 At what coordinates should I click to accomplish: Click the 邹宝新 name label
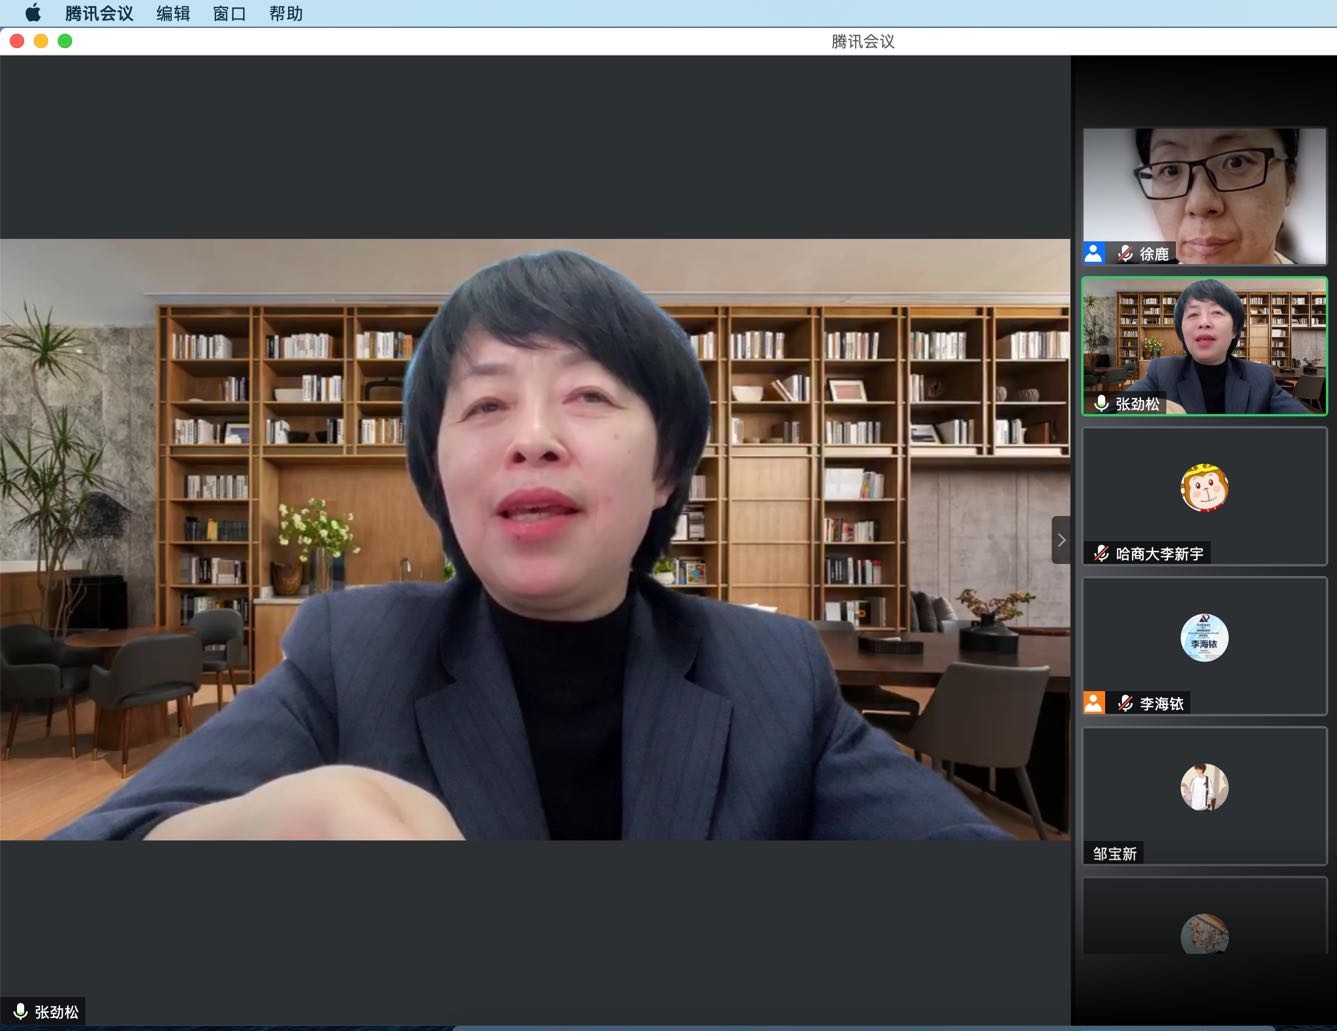pos(1114,853)
